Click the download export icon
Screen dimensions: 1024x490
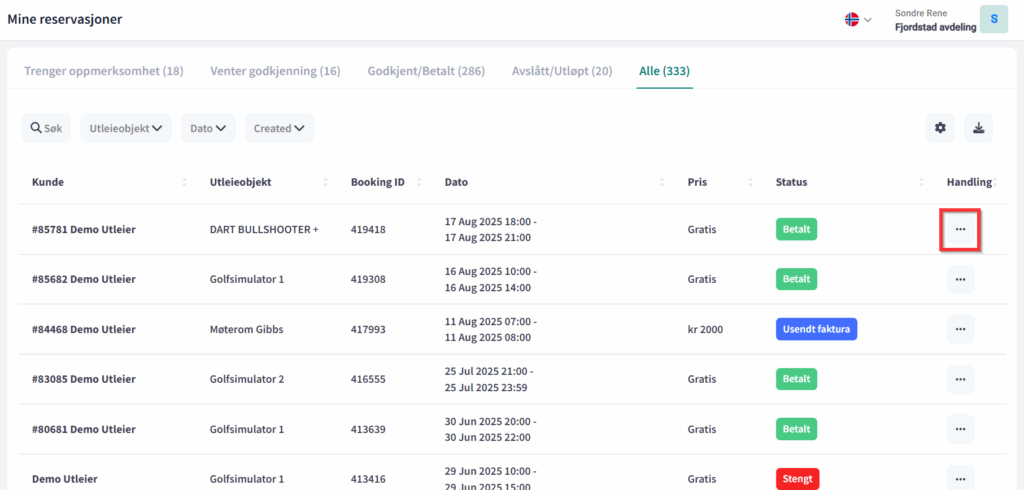978,128
